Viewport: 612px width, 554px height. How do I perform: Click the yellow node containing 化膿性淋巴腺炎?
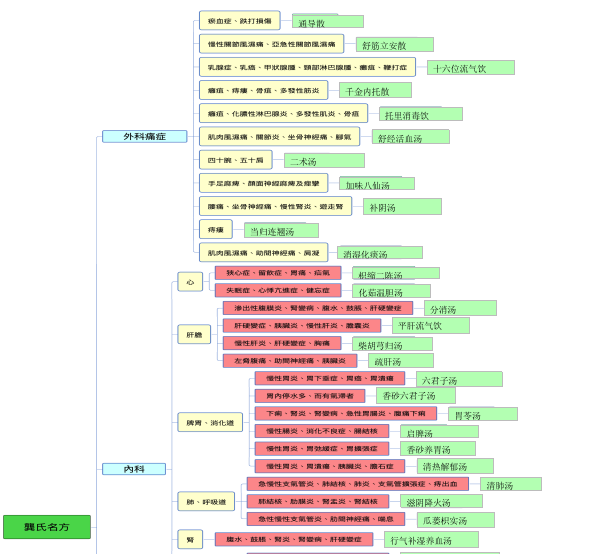(283, 114)
